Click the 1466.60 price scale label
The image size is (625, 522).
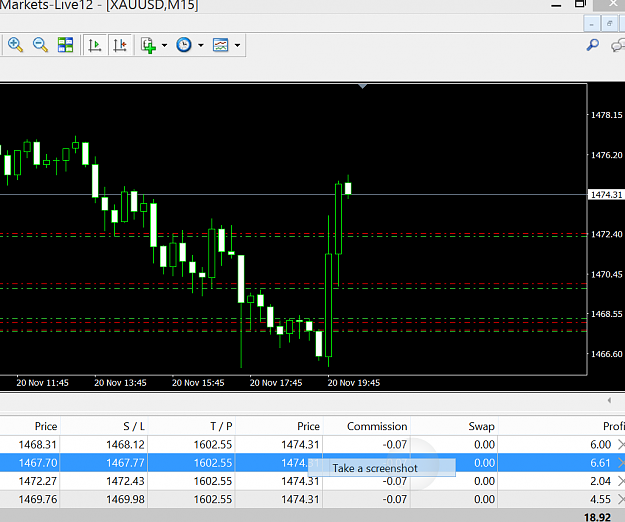point(606,354)
